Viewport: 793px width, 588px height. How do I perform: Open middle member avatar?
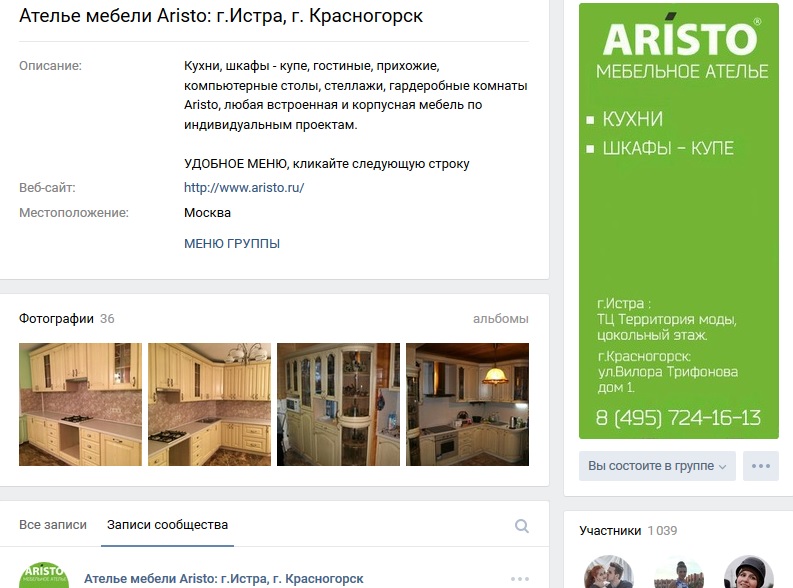679,572
